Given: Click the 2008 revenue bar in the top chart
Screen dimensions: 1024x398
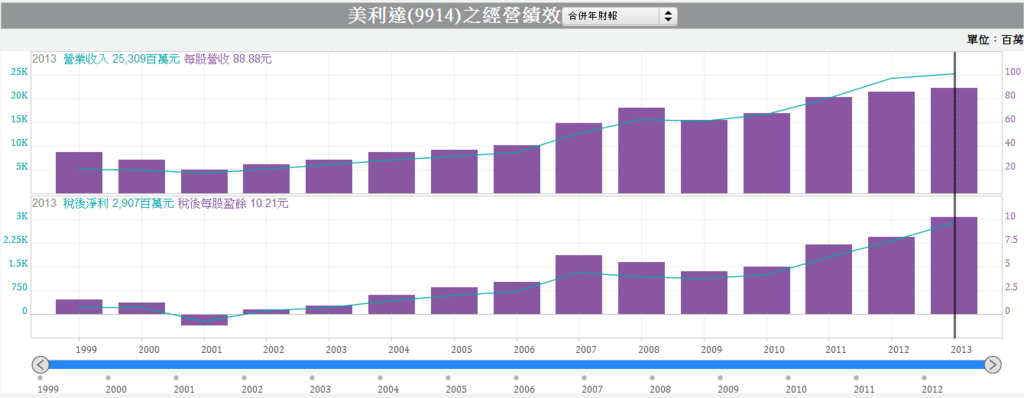Looking at the screenshot, I should [x=641, y=150].
